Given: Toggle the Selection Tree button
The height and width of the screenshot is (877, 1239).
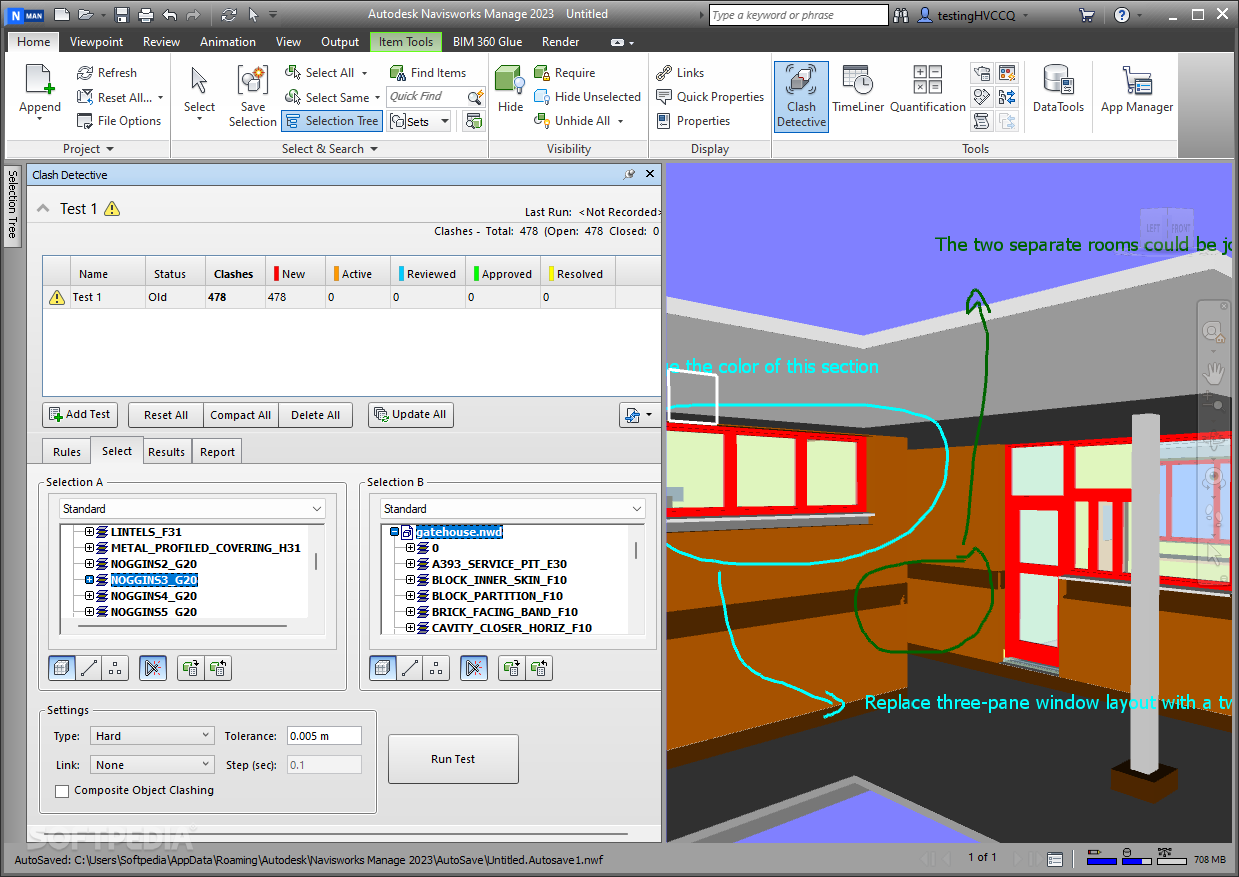Looking at the screenshot, I should pos(332,121).
